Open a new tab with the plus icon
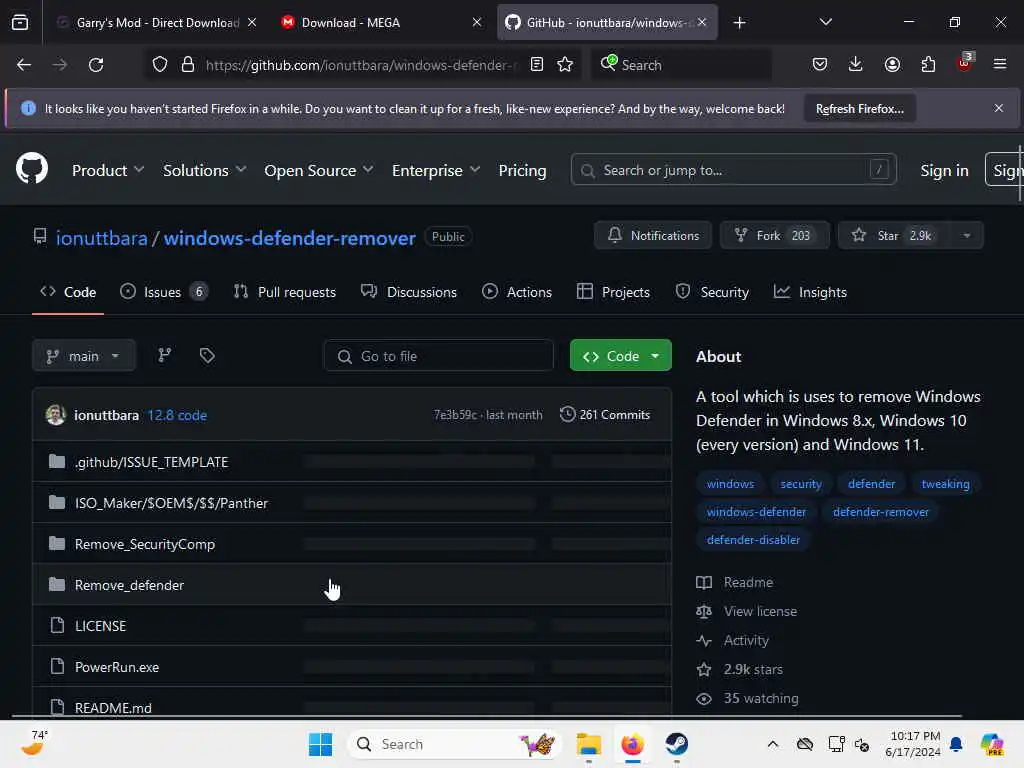Screen dimensions: 1024x768 (739, 23)
